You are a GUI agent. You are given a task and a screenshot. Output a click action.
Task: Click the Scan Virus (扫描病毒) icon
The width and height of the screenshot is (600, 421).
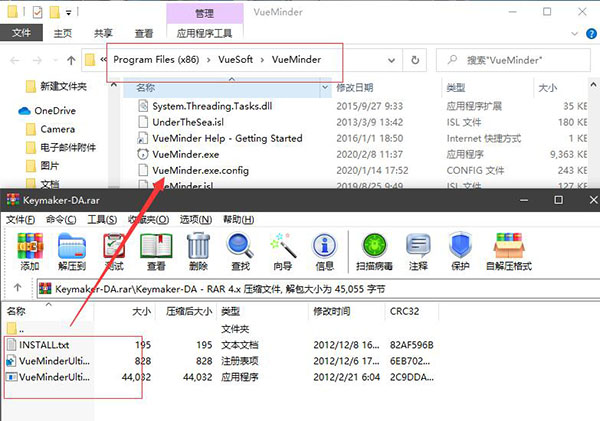(x=374, y=246)
